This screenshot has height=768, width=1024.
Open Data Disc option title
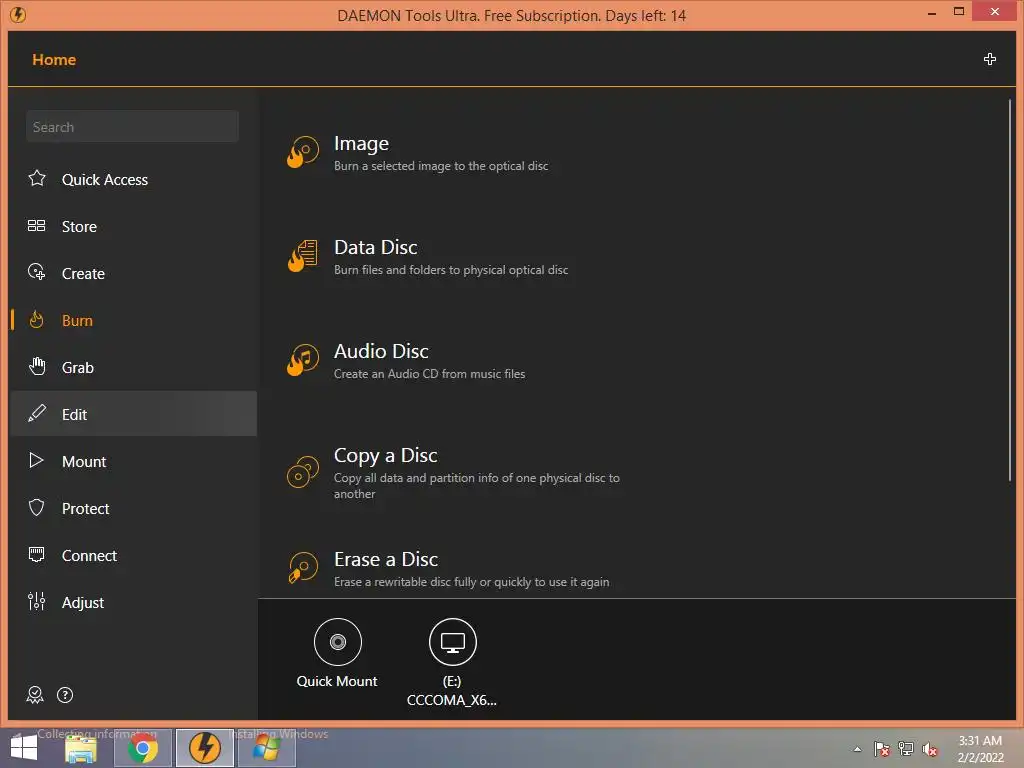376,247
